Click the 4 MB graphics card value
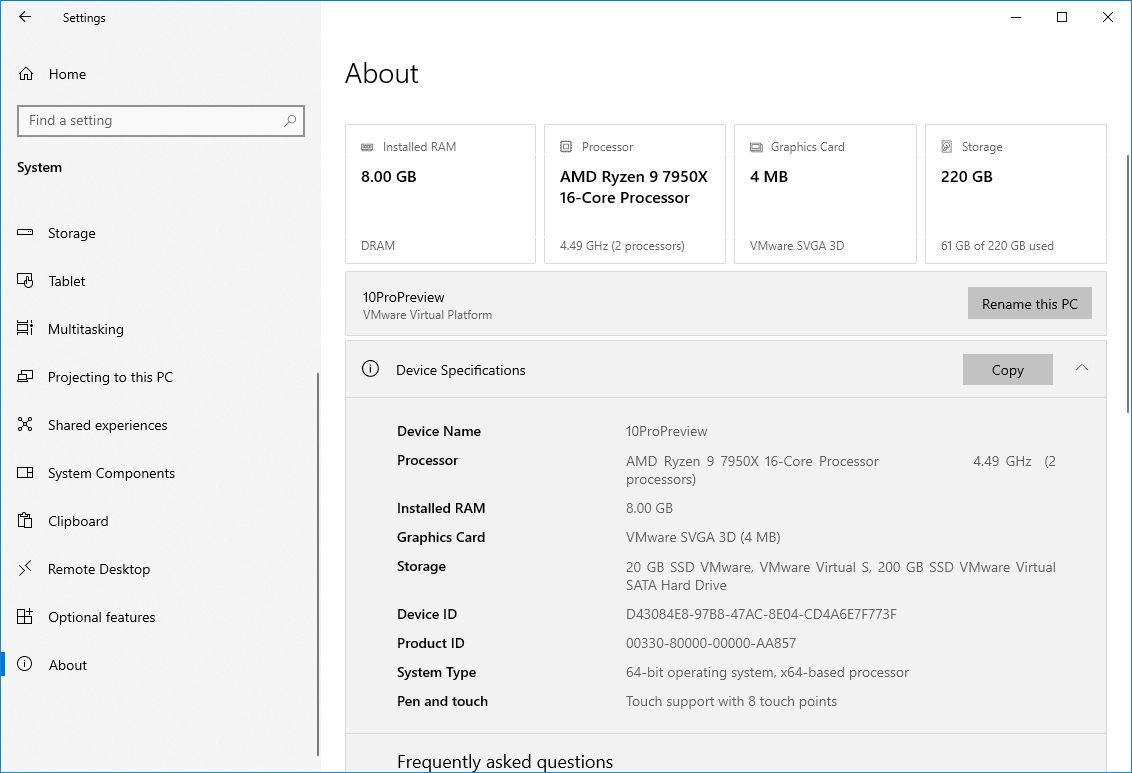This screenshot has width=1132, height=773. point(769,177)
